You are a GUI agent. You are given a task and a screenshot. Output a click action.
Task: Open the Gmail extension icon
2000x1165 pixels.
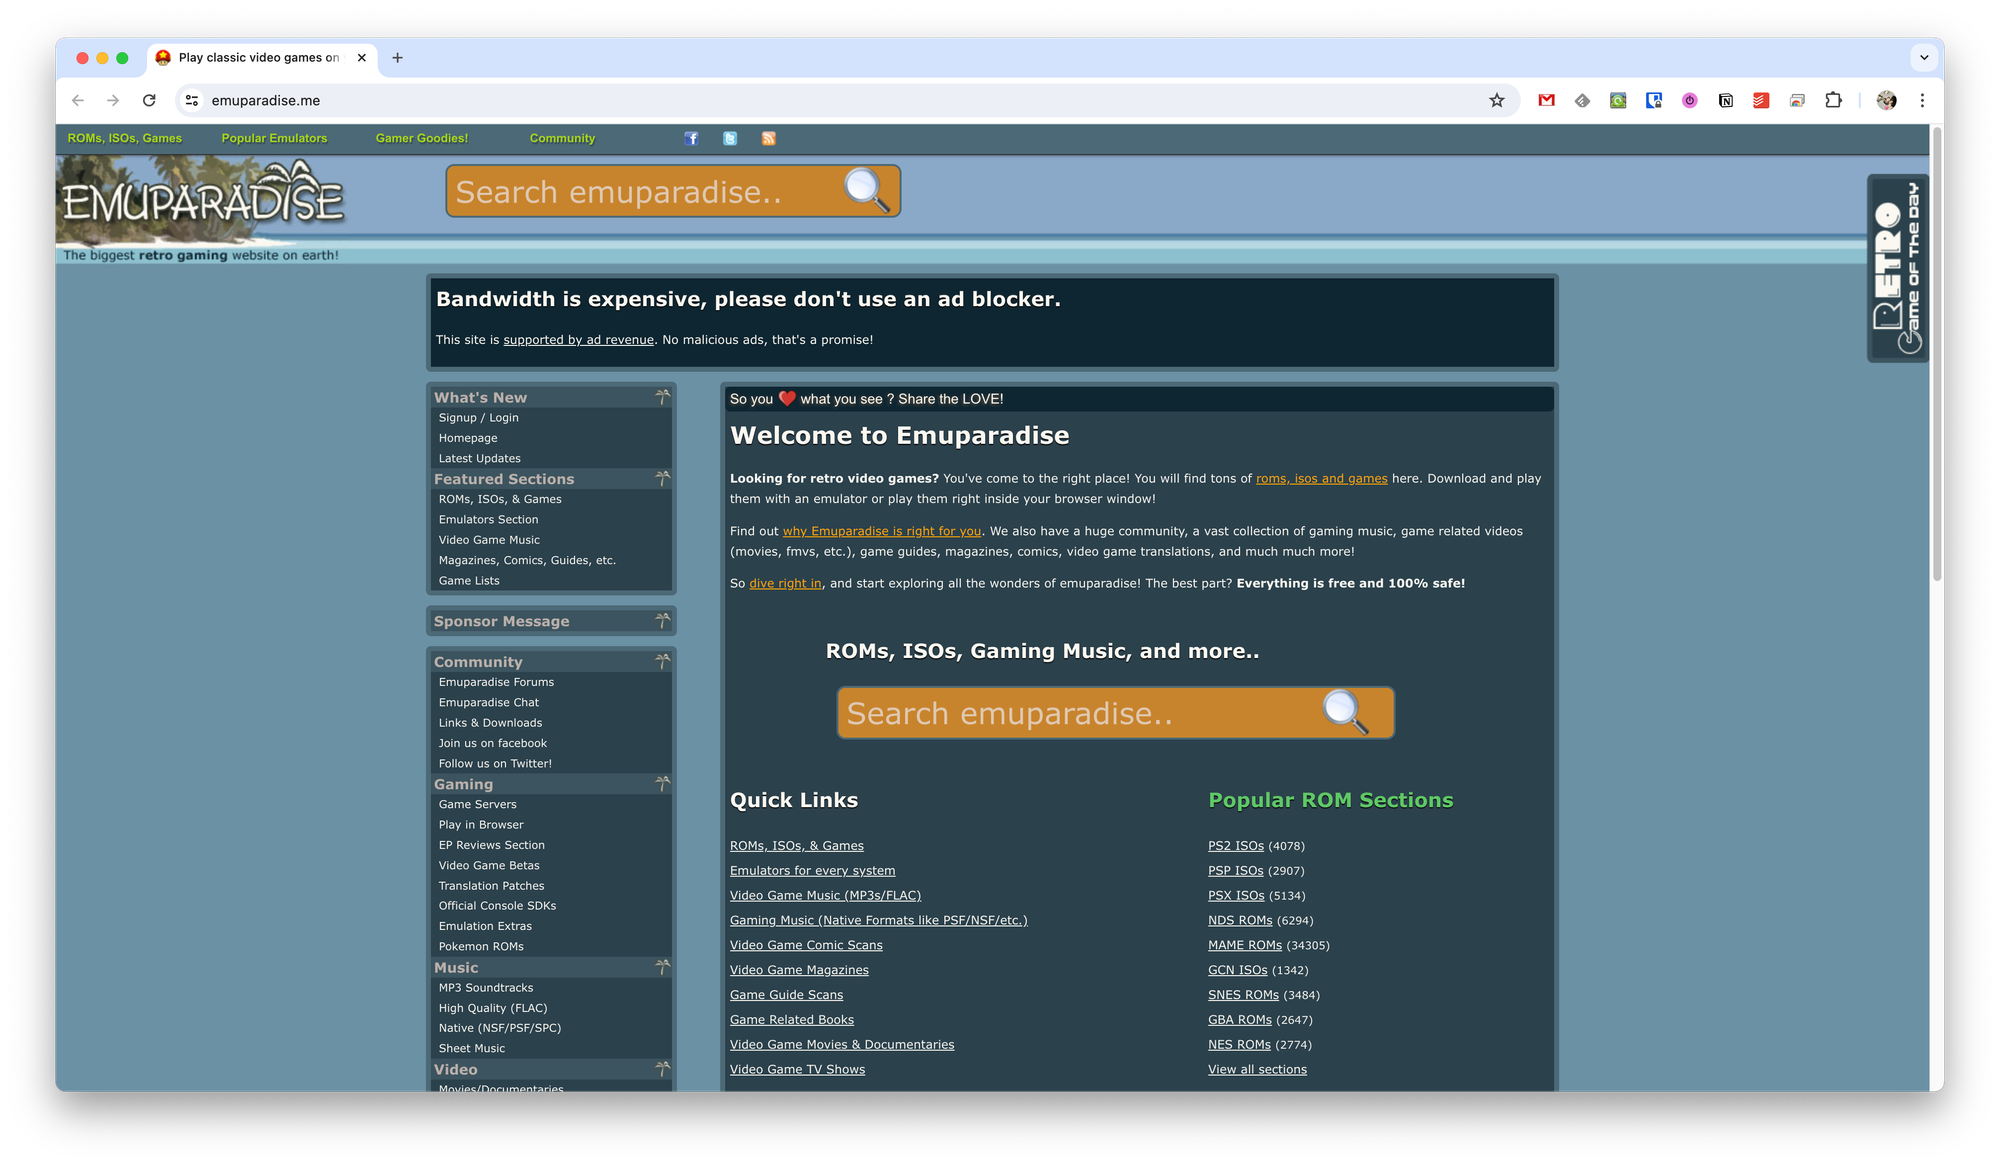click(1546, 100)
